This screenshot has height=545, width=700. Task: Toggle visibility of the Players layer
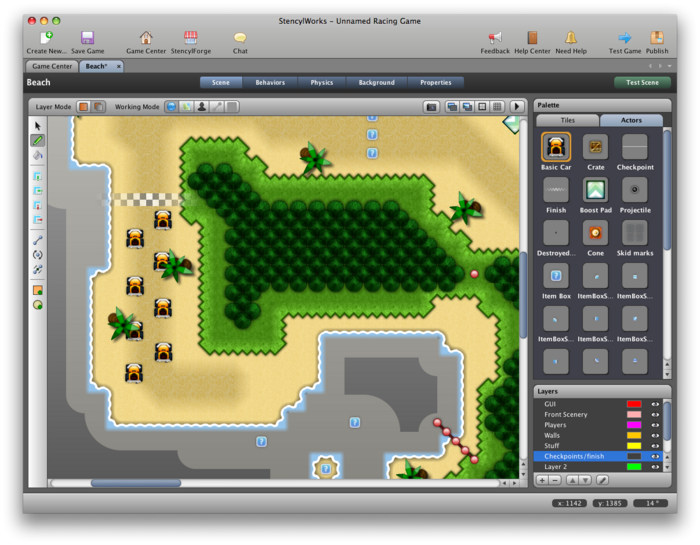(655, 425)
